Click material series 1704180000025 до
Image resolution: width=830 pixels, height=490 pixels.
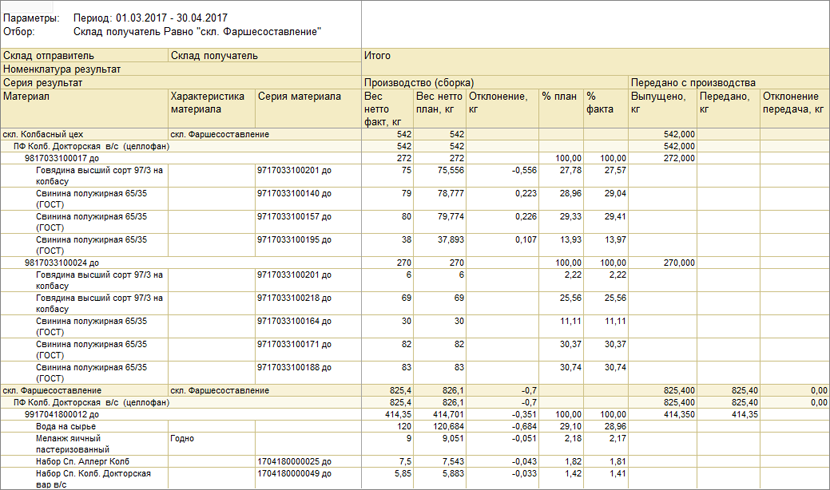[294, 462]
